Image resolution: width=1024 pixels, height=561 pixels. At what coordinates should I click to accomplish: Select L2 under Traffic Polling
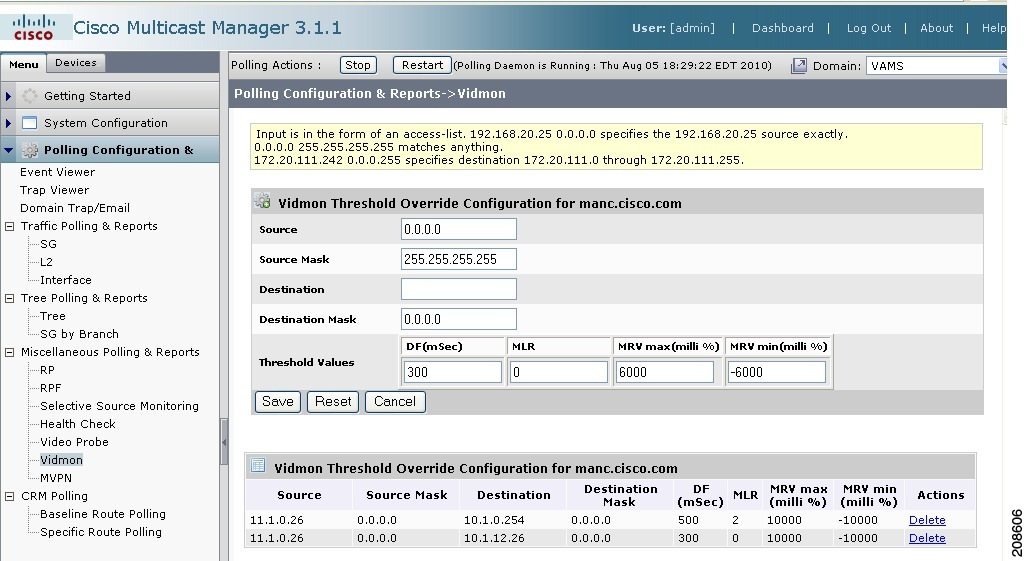[46, 263]
